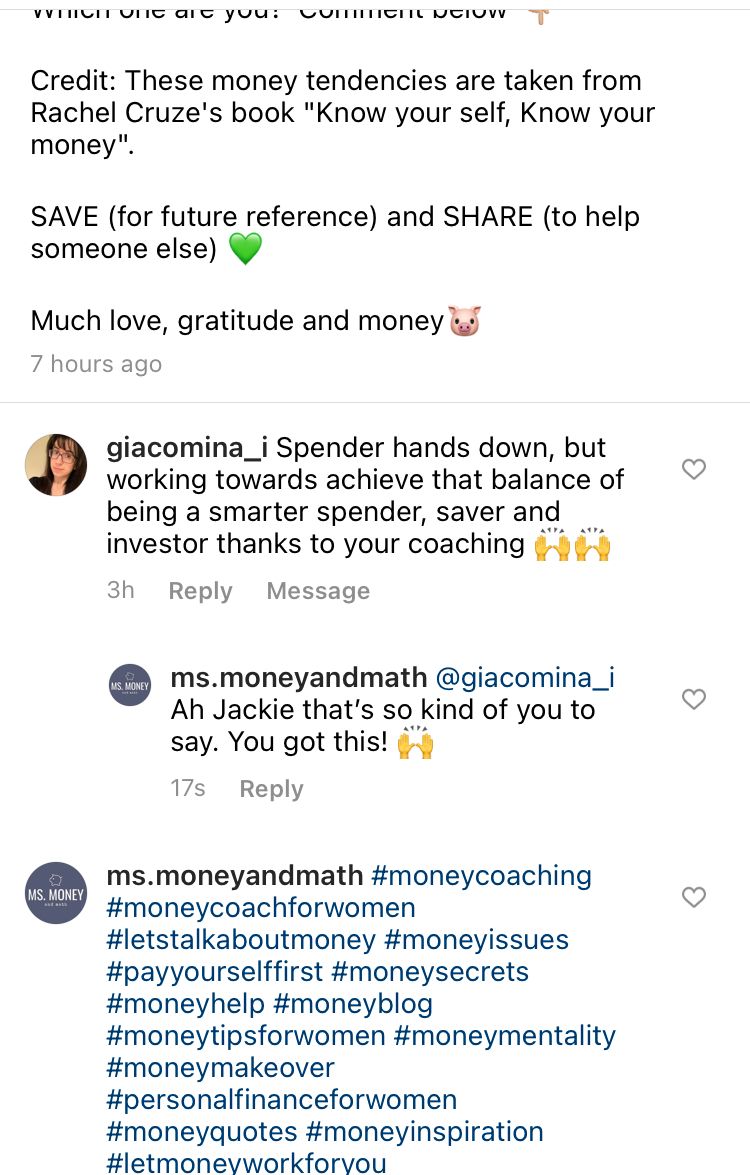This screenshot has height=1175, width=750.
Task: Open the #letstalkaboutmoney hashtag
Action: (241, 940)
